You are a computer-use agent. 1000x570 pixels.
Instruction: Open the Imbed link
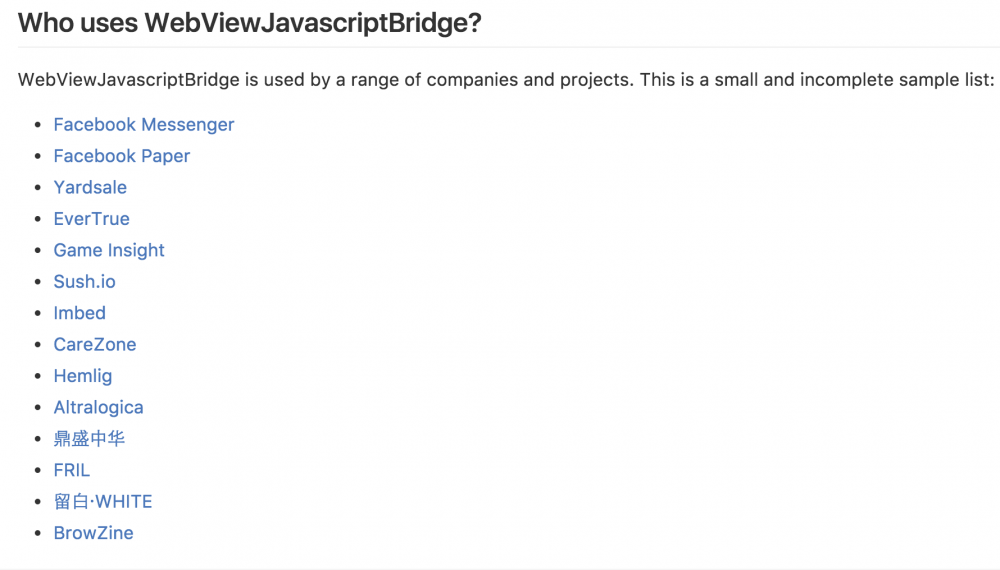[x=79, y=313]
